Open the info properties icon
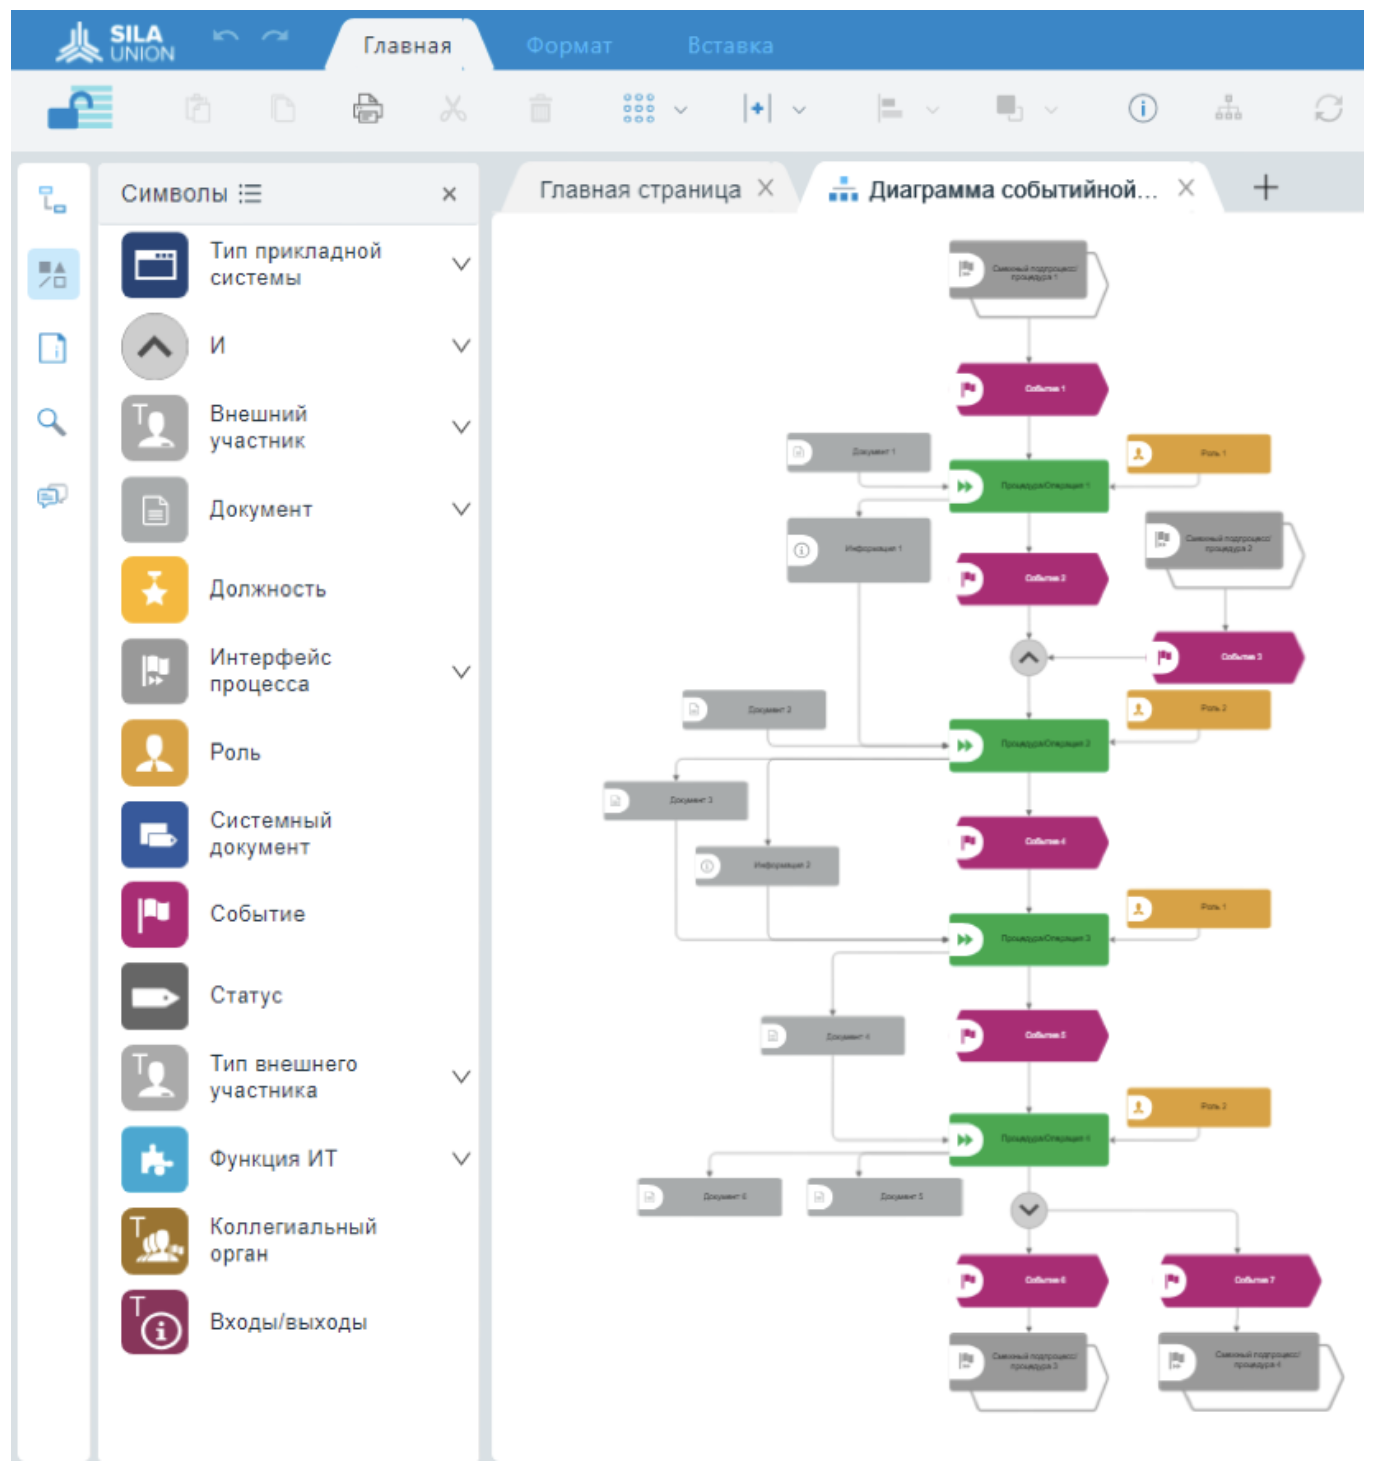The width and height of the screenshot is (1380, 1478). [1142, 108]
